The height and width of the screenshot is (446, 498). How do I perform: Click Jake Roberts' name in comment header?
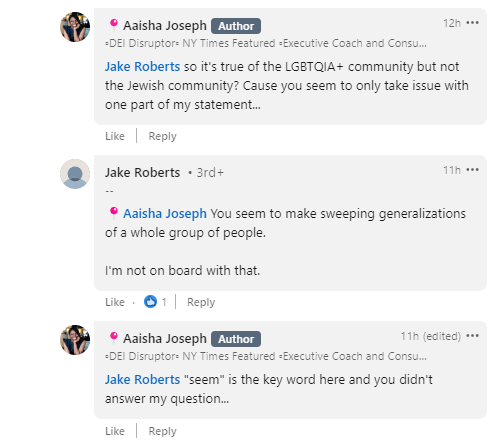tap(142, 173)
